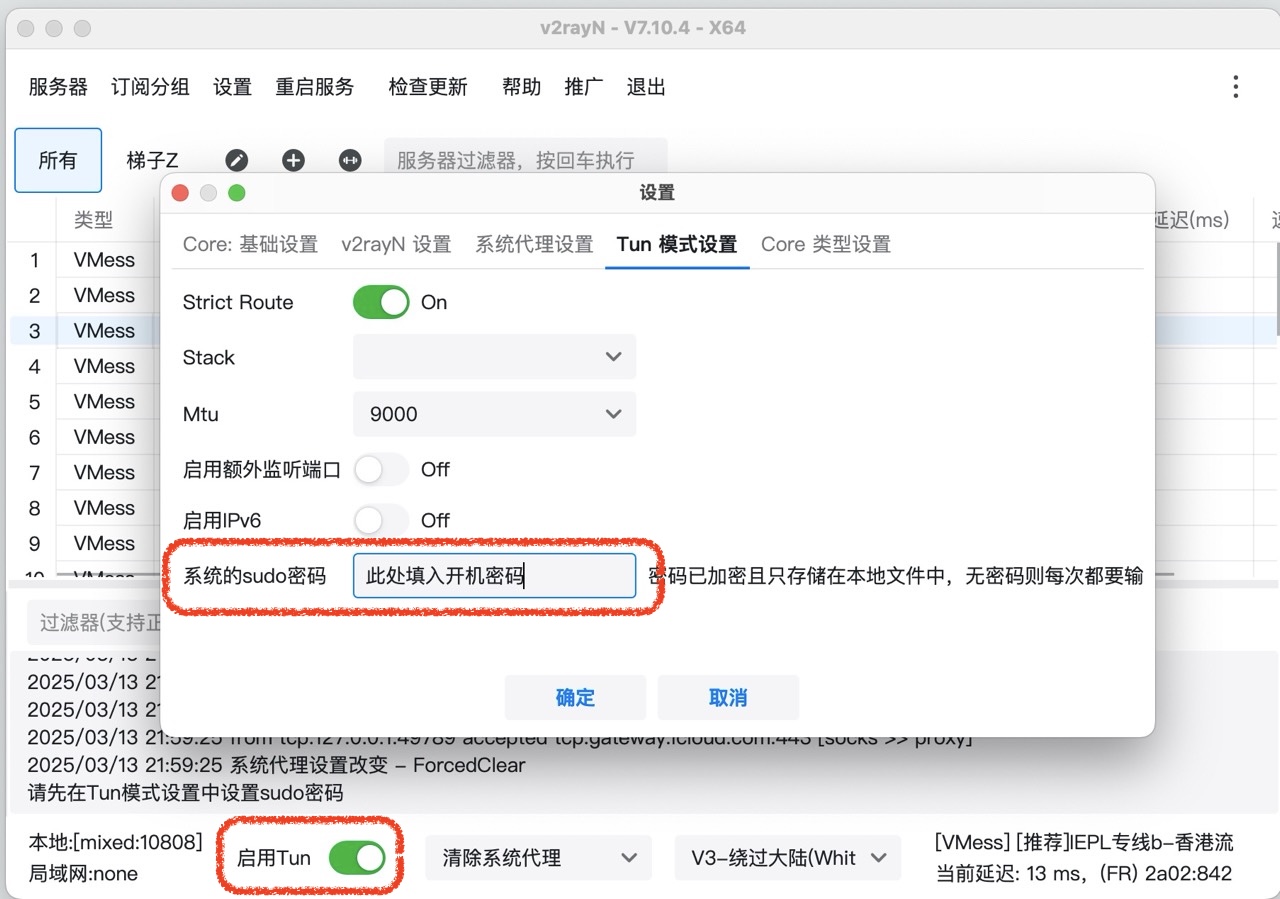Click the 取消 button
1280x899 pixels.
point(728,698)
